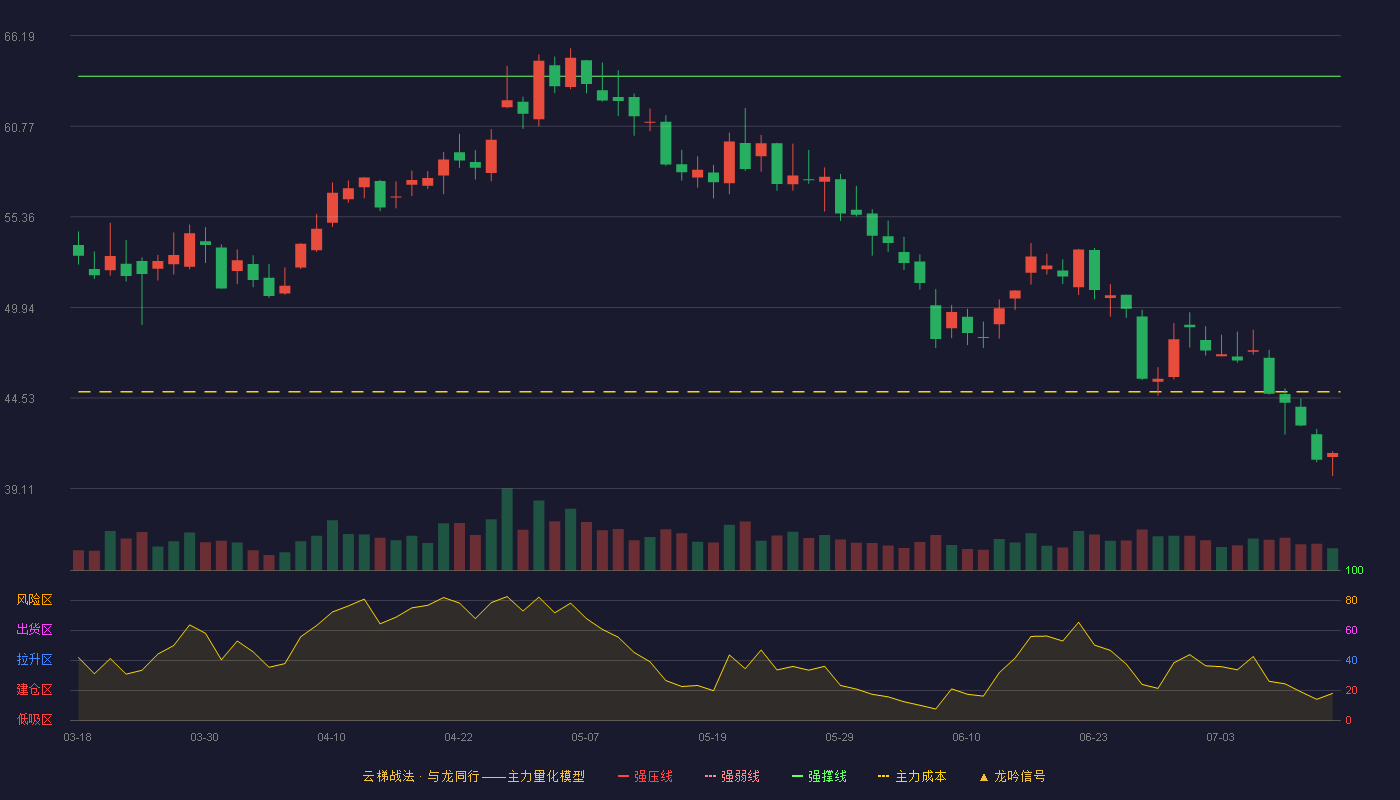Viewport: 1400px width, 800px height.
Task: Click the 05-19 date label
Action: pyautogui.click(x=712, y=737)
